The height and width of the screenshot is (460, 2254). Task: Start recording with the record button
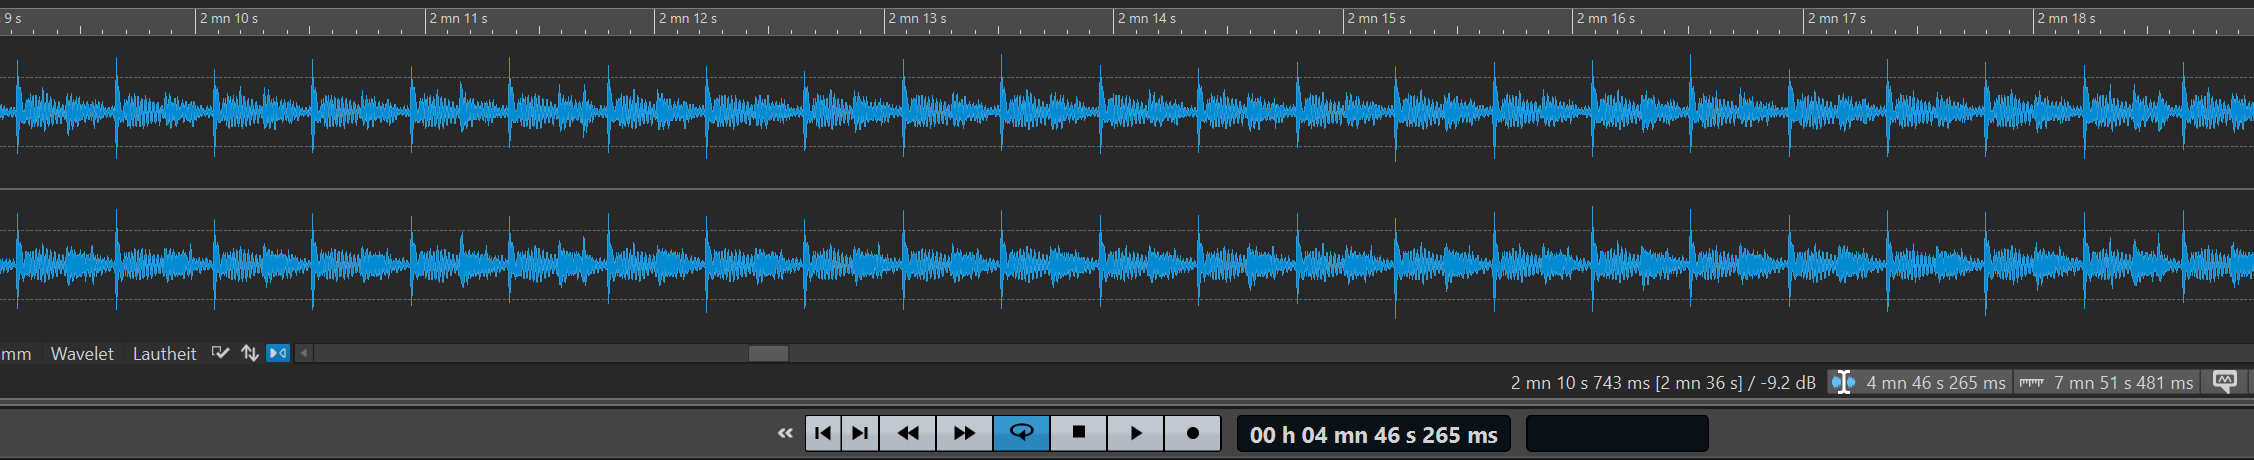(1192, 433)
